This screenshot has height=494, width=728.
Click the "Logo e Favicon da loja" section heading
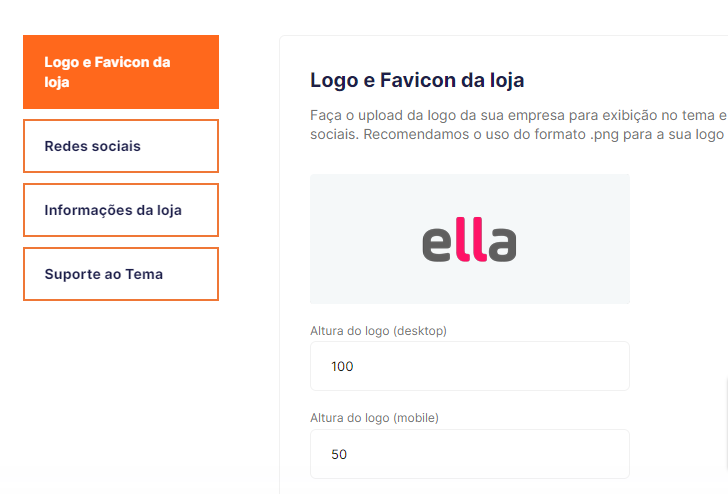pyautogui.click(x=417, y=80)
